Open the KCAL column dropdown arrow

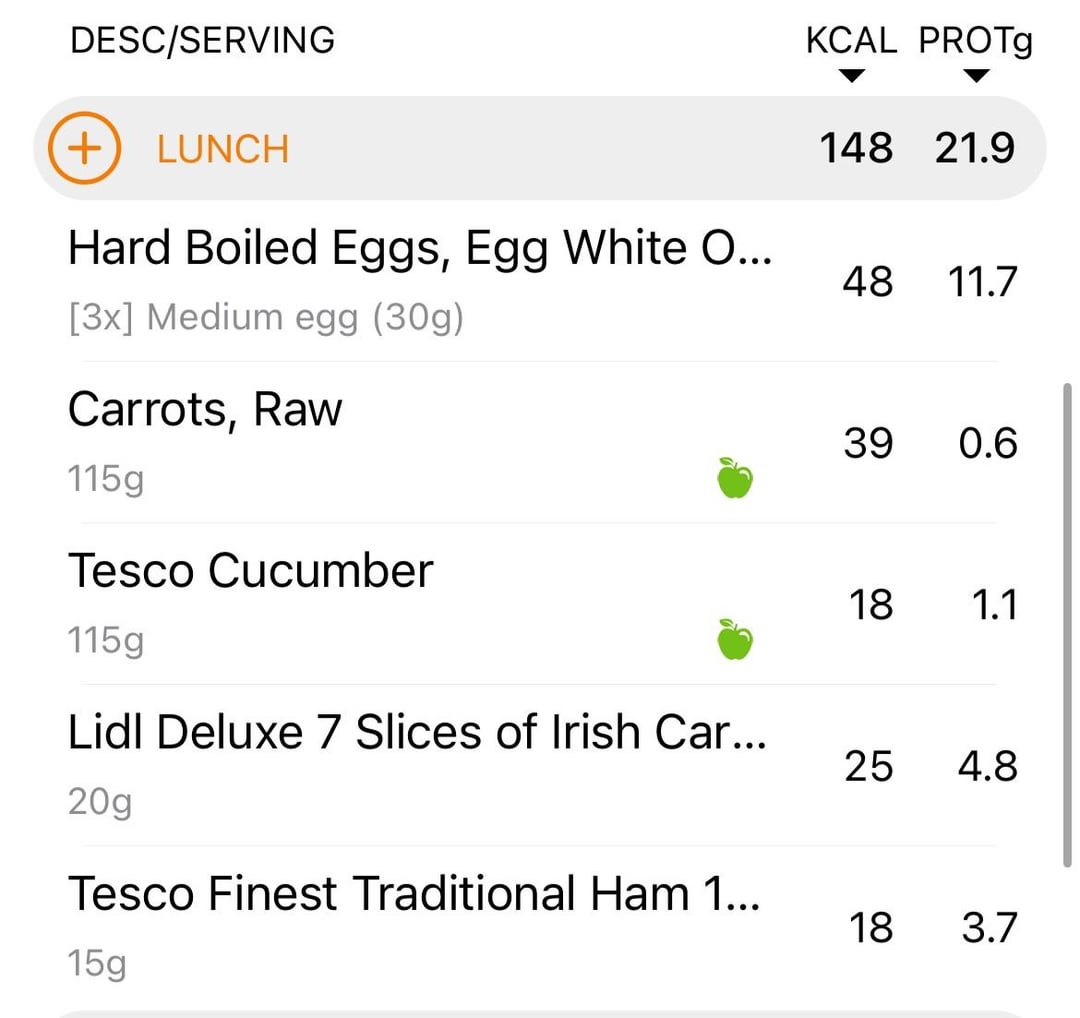pyautogui.click(x=852, y=76)
